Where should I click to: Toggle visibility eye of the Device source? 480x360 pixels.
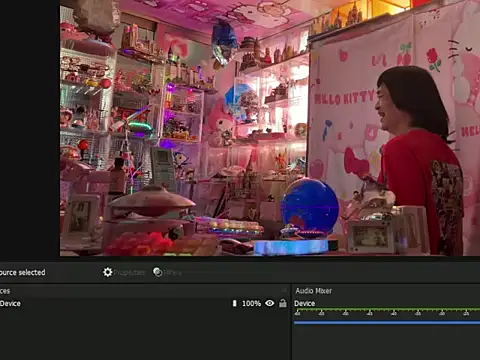[x=270, y=303]
